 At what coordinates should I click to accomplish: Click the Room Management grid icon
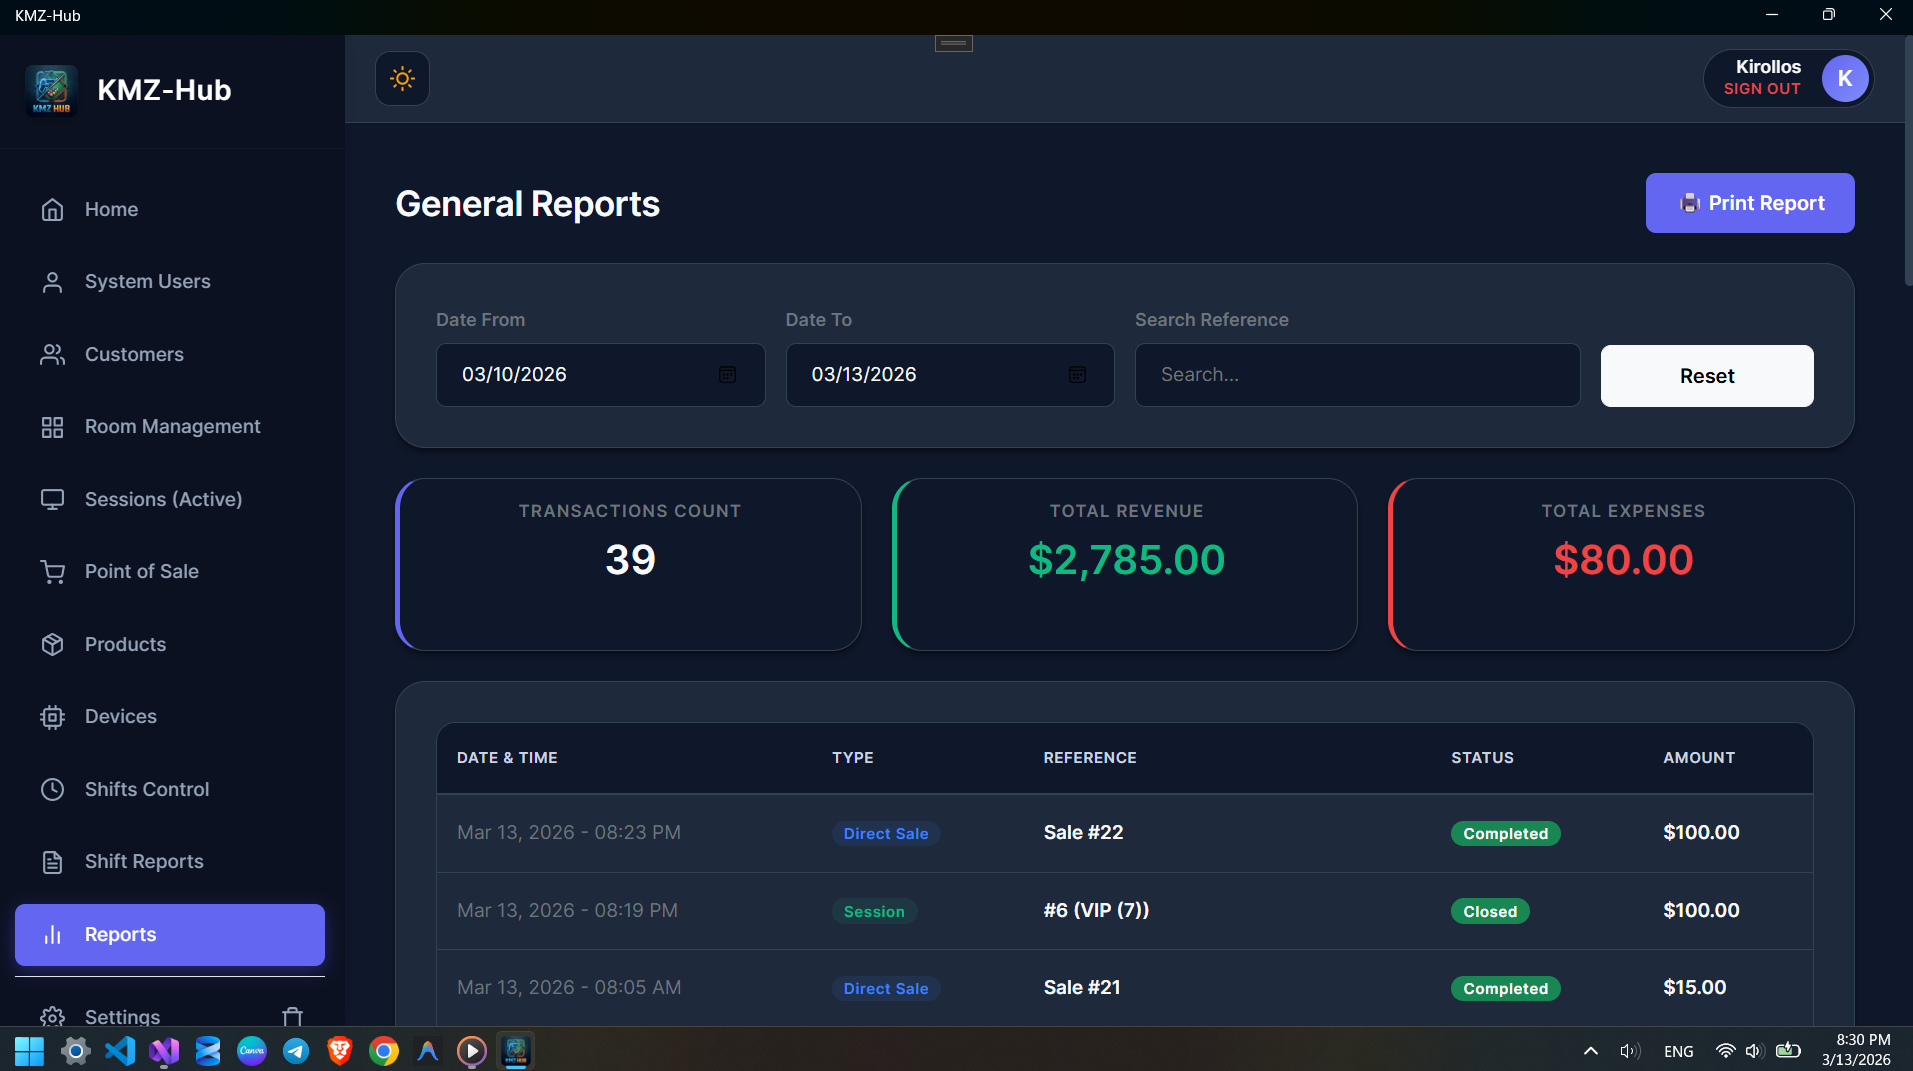coord(52,426)
